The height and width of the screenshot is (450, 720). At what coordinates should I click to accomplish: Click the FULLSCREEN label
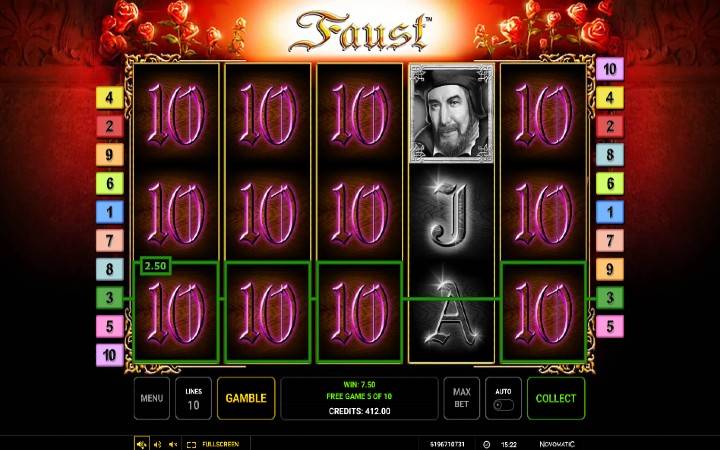click(x=220, y=444)
